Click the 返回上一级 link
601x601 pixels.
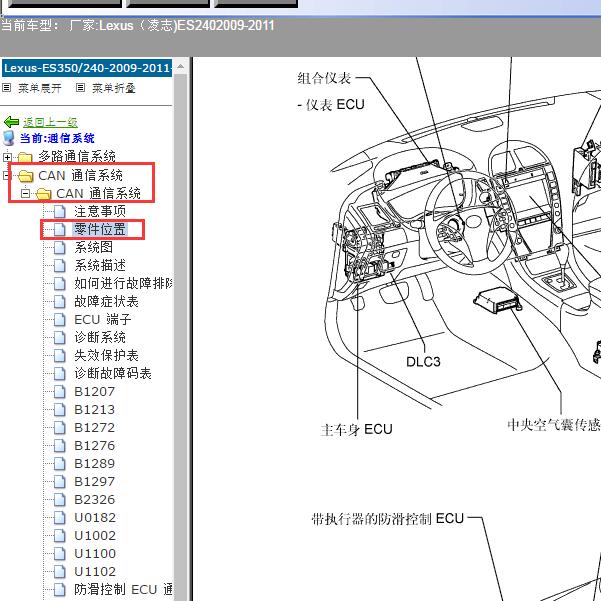pyautogui.click(x=50, y=122)
